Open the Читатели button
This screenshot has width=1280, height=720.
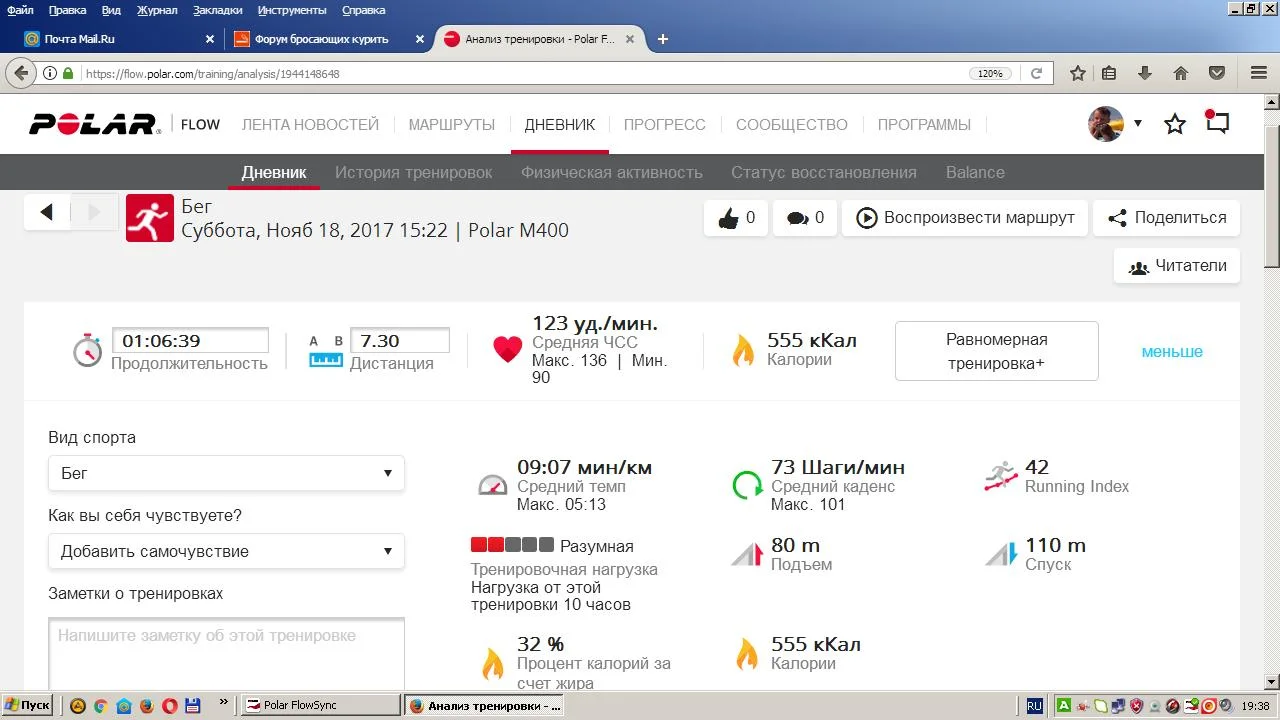(1177, 266)
